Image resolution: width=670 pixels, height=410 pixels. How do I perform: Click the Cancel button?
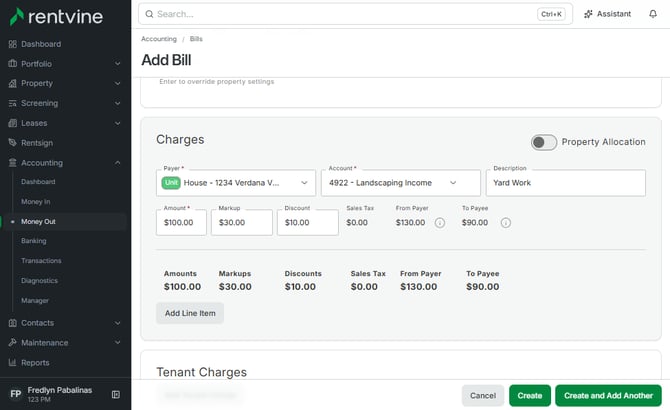483,395
